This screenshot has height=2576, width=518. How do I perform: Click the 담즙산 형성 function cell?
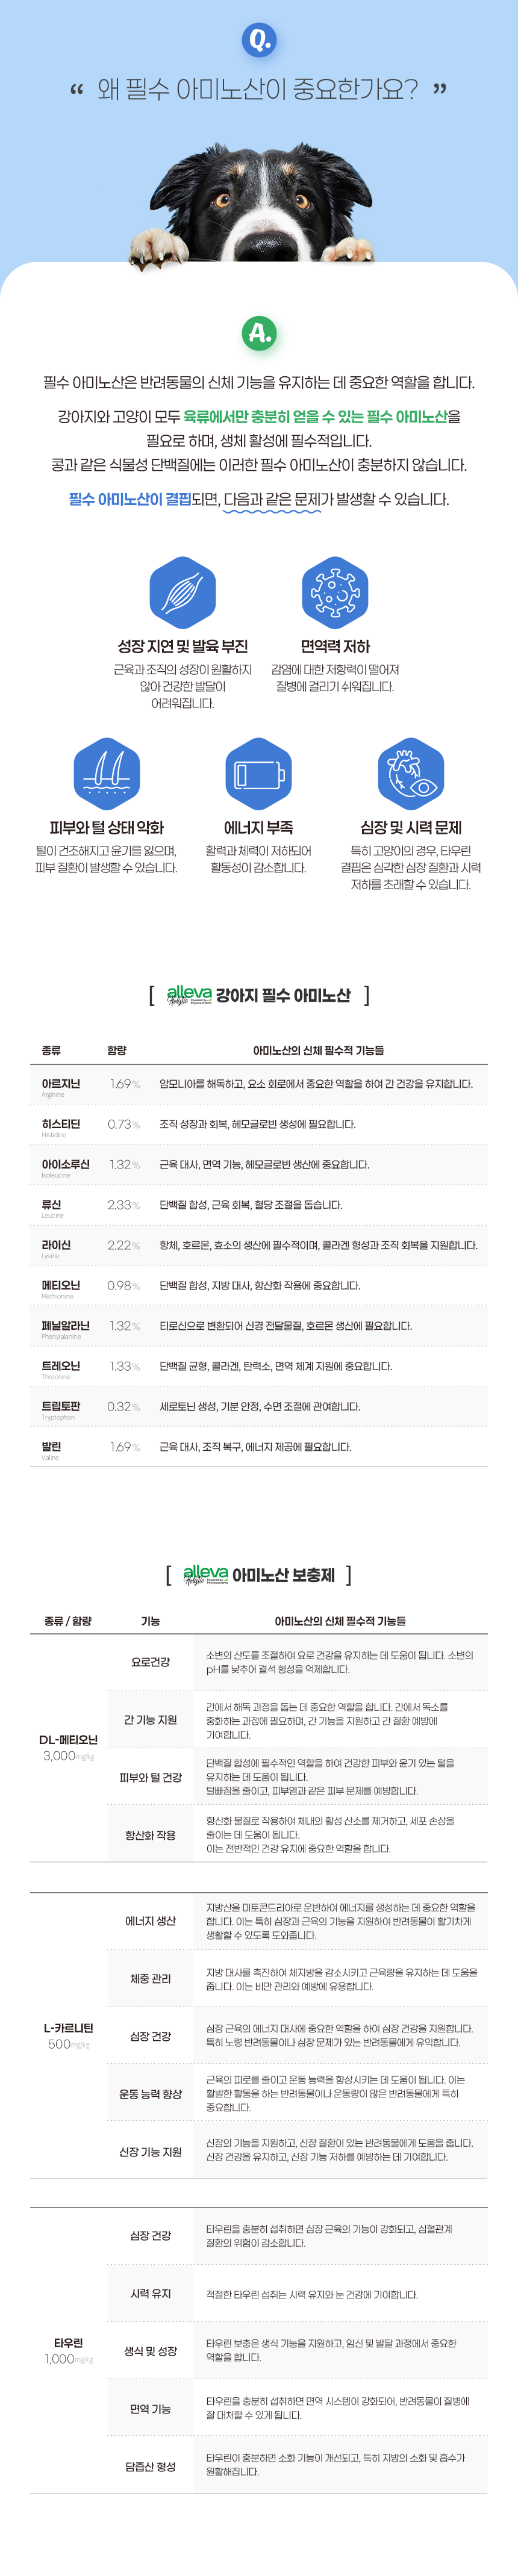[x=150, y=2466]
